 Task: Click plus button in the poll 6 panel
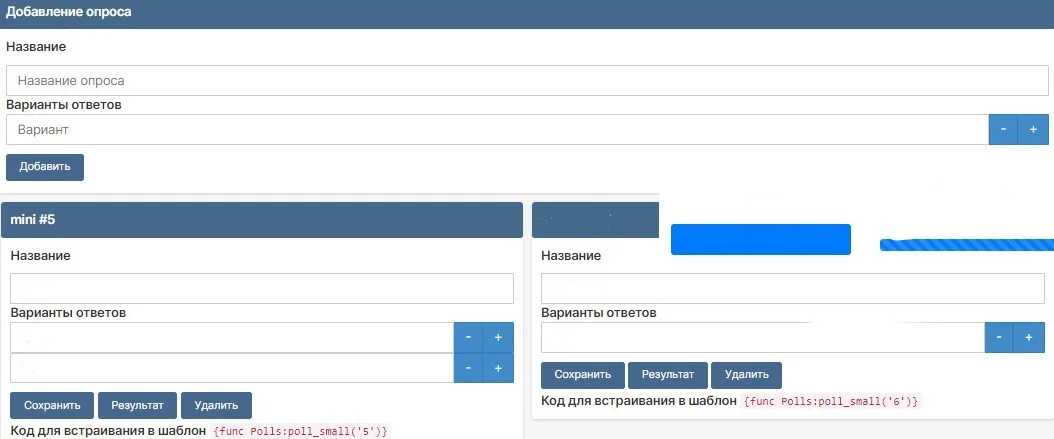1028,338
